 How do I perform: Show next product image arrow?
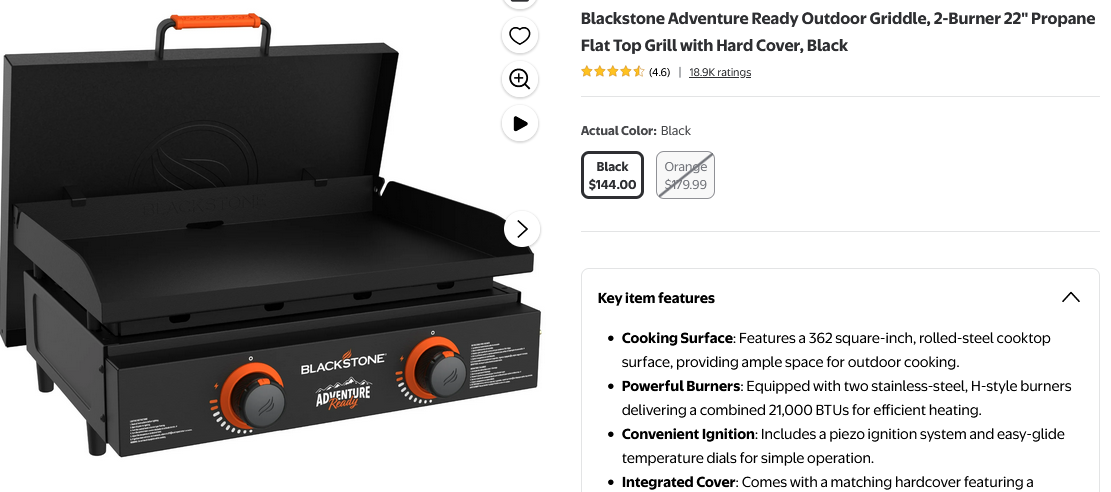tap(522, 229)
